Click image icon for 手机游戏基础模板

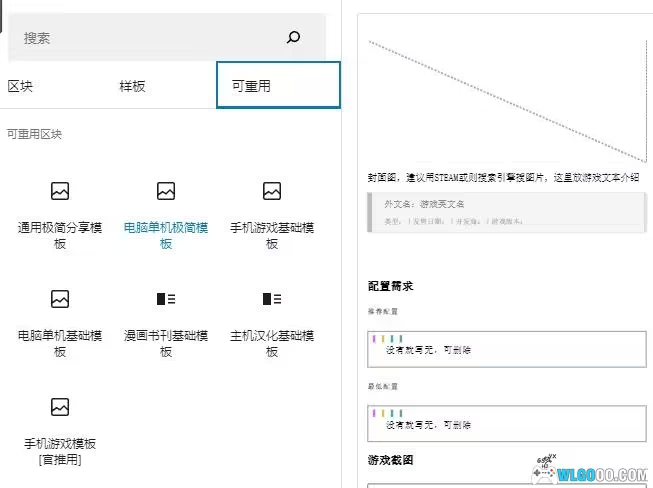(x=272, y=191)
